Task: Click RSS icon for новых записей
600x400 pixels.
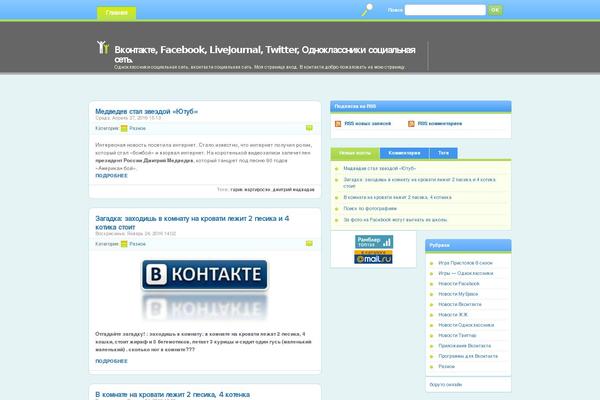Action: click(x=338, y=124)
